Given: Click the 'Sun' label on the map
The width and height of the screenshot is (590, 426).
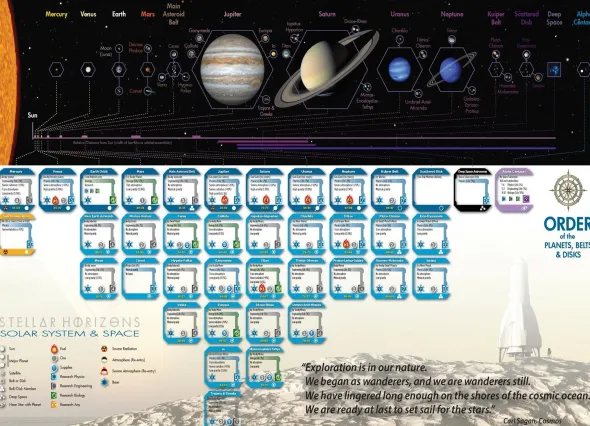Looking at the screenshot, I should (x=32, y=115).
